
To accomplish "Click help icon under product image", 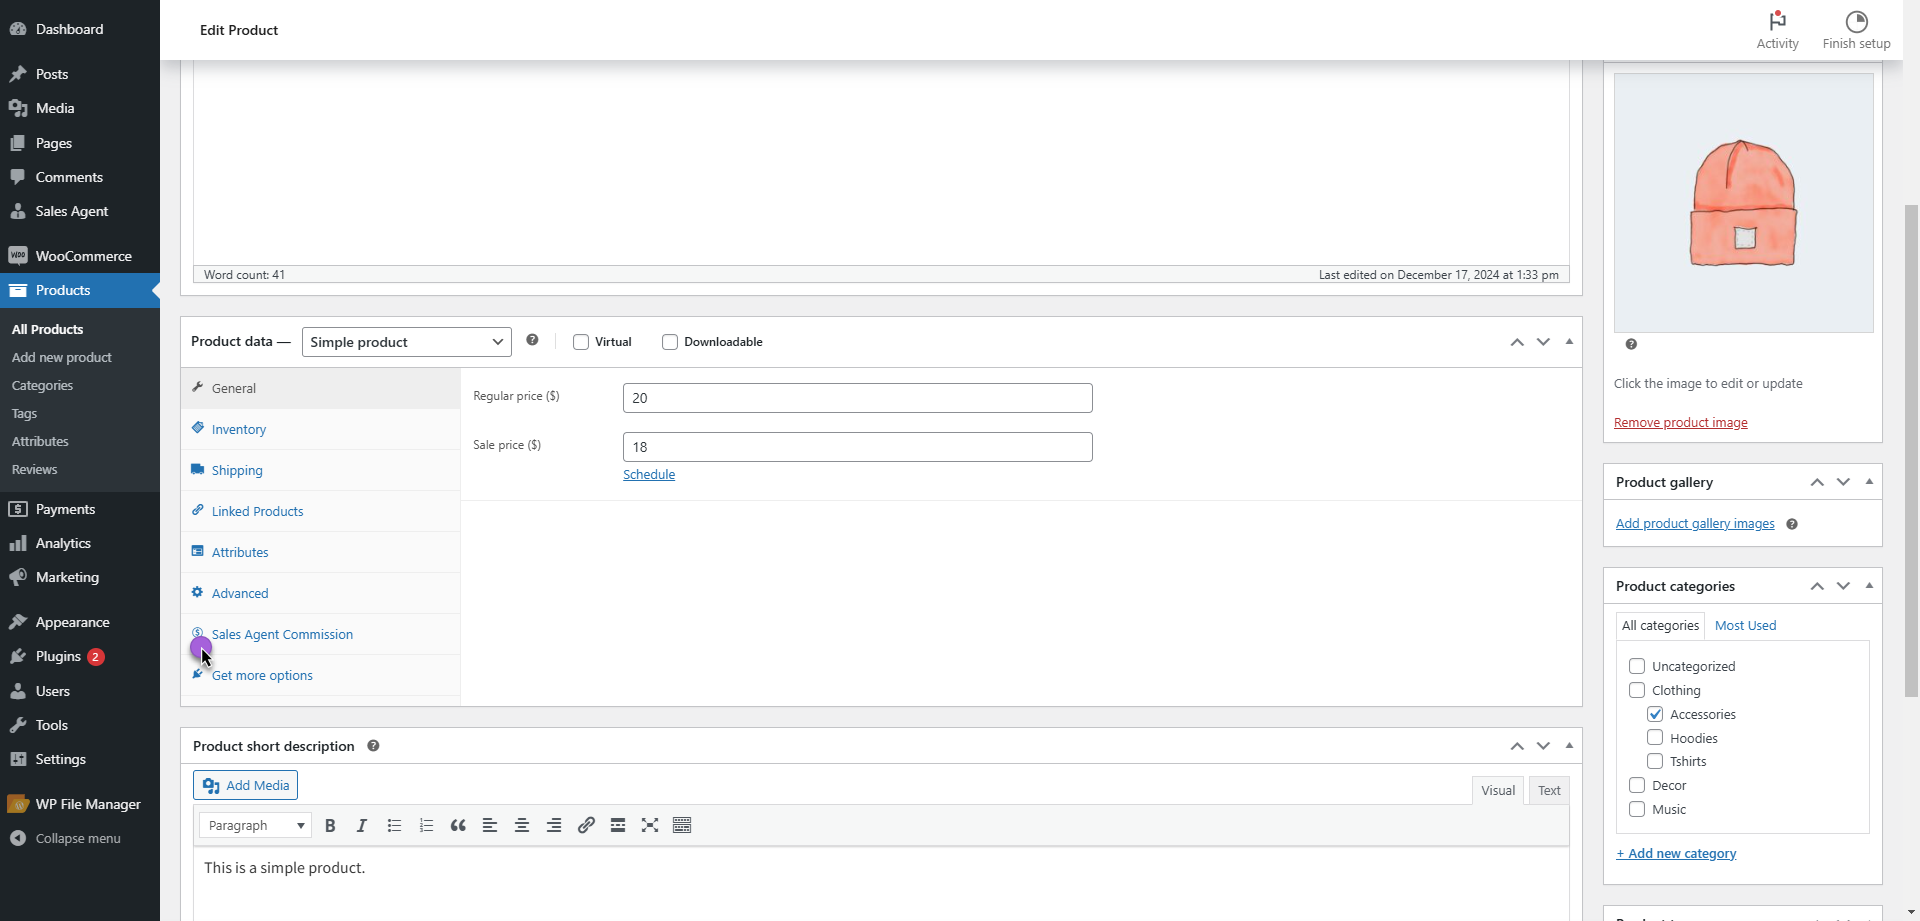I will (x=1631, y=344).
